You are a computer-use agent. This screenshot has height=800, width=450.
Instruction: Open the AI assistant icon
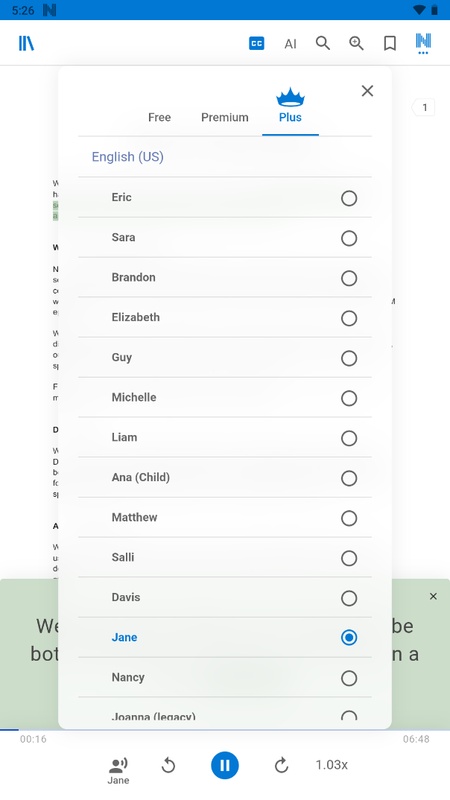290,44
